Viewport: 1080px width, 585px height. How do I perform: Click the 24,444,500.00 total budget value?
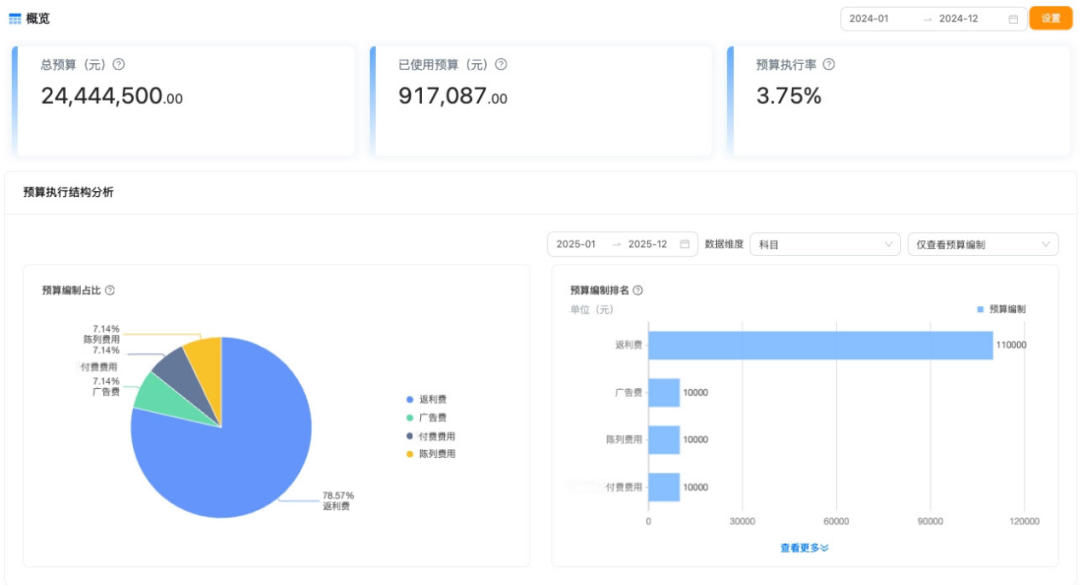[x=112, y=96]
